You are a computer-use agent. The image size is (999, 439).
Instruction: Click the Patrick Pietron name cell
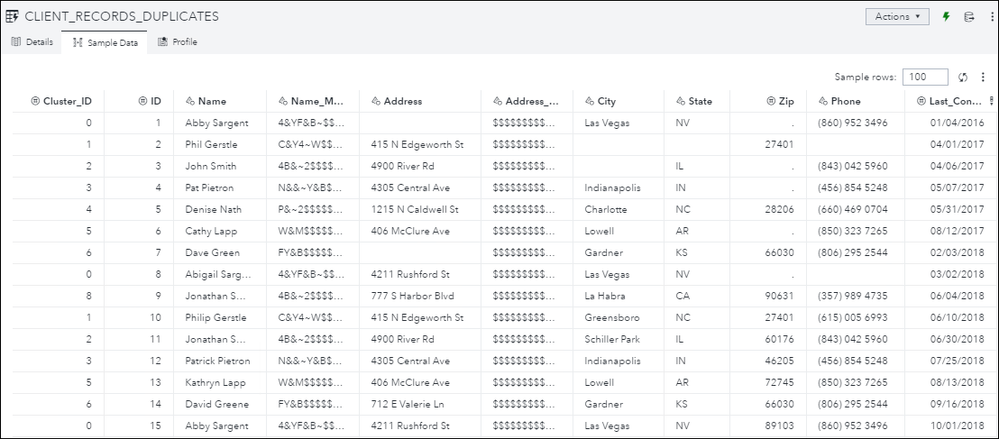coord(220,361)
